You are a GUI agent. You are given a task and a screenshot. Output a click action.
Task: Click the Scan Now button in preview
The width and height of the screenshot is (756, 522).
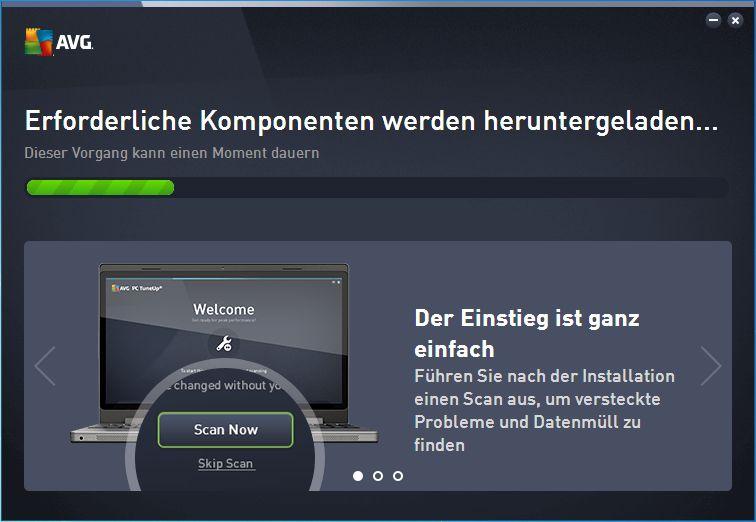(x=225, y=429)
